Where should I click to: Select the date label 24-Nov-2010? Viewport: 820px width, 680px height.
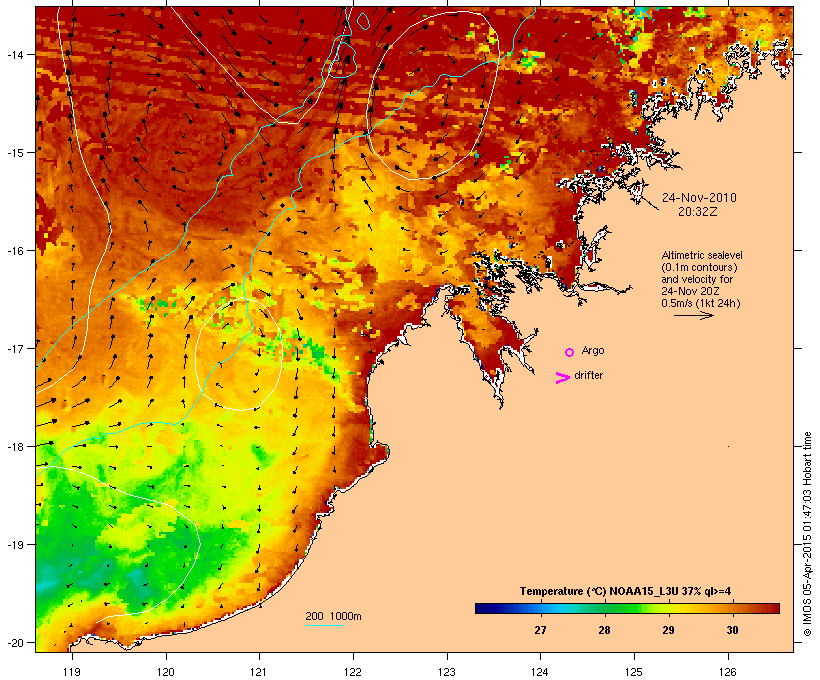click(699, 198)
